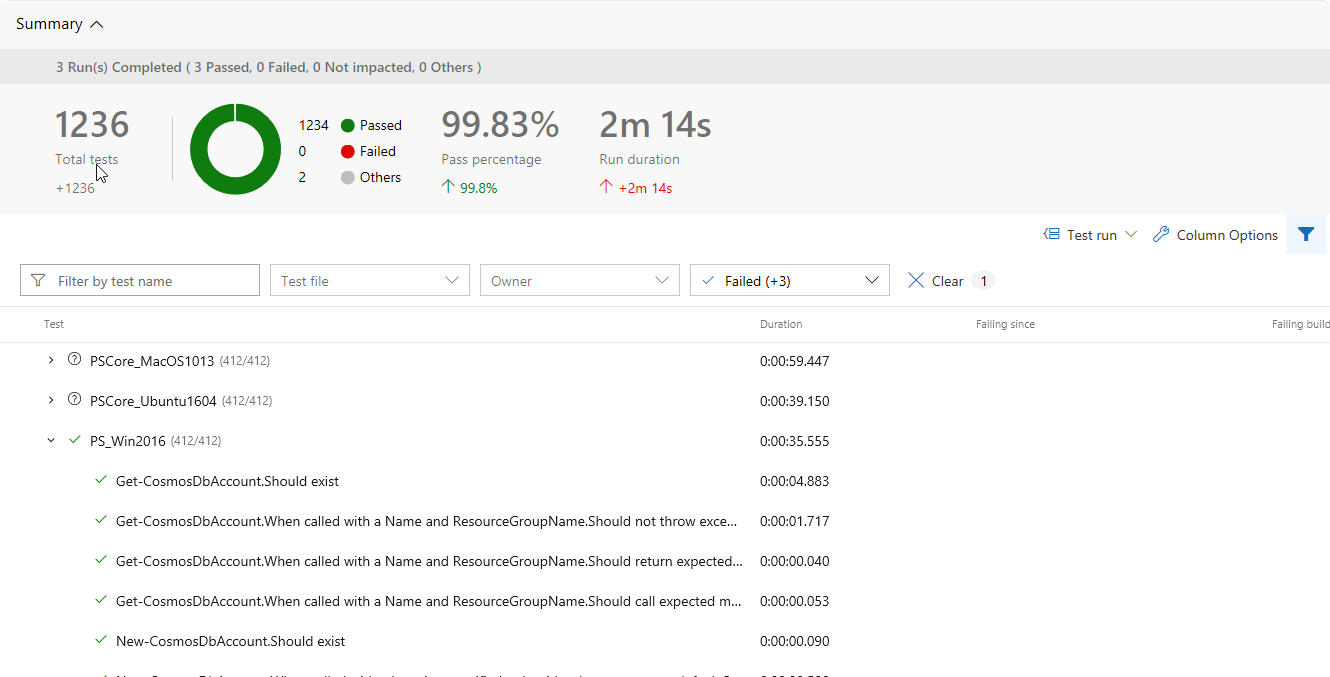Click the green Passed legend dot

pos(348,125)
